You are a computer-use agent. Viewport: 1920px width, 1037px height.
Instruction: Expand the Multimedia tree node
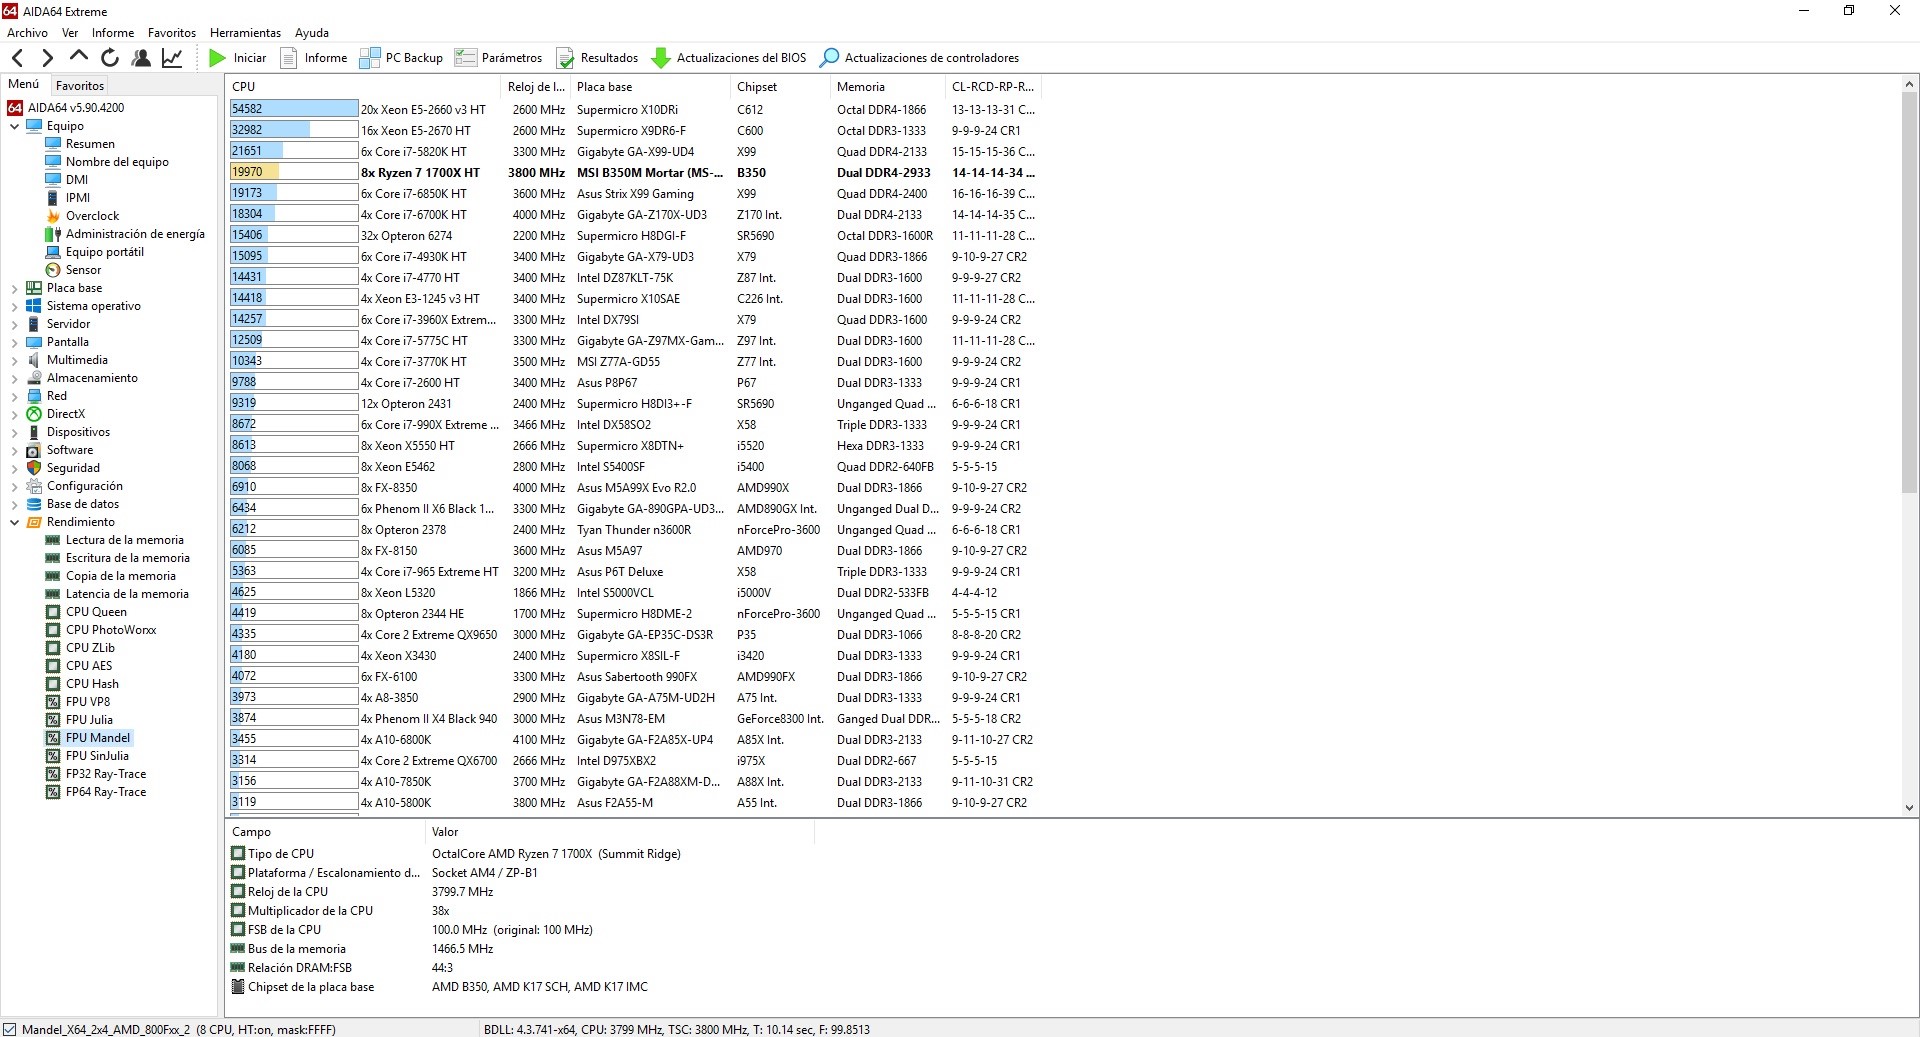[x=14, y=360]
